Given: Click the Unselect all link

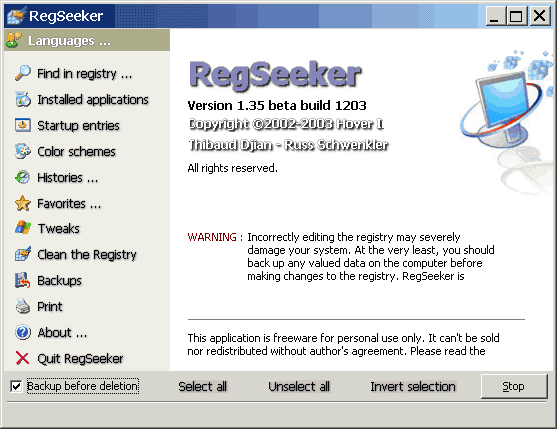Looking at the screenshot, I should pos(299,386).
